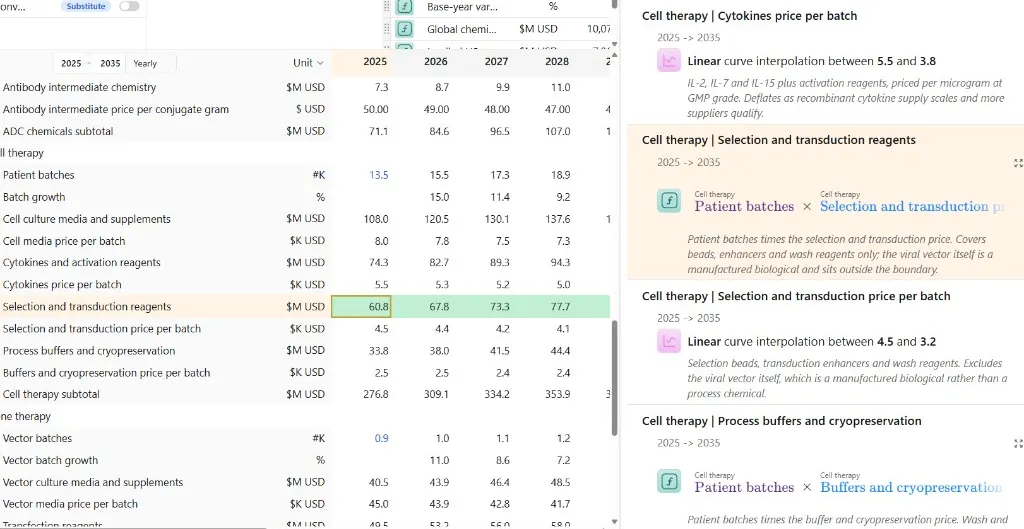
Task: Select Antibody intermediate chemistry row
Action: click(80, 87)
